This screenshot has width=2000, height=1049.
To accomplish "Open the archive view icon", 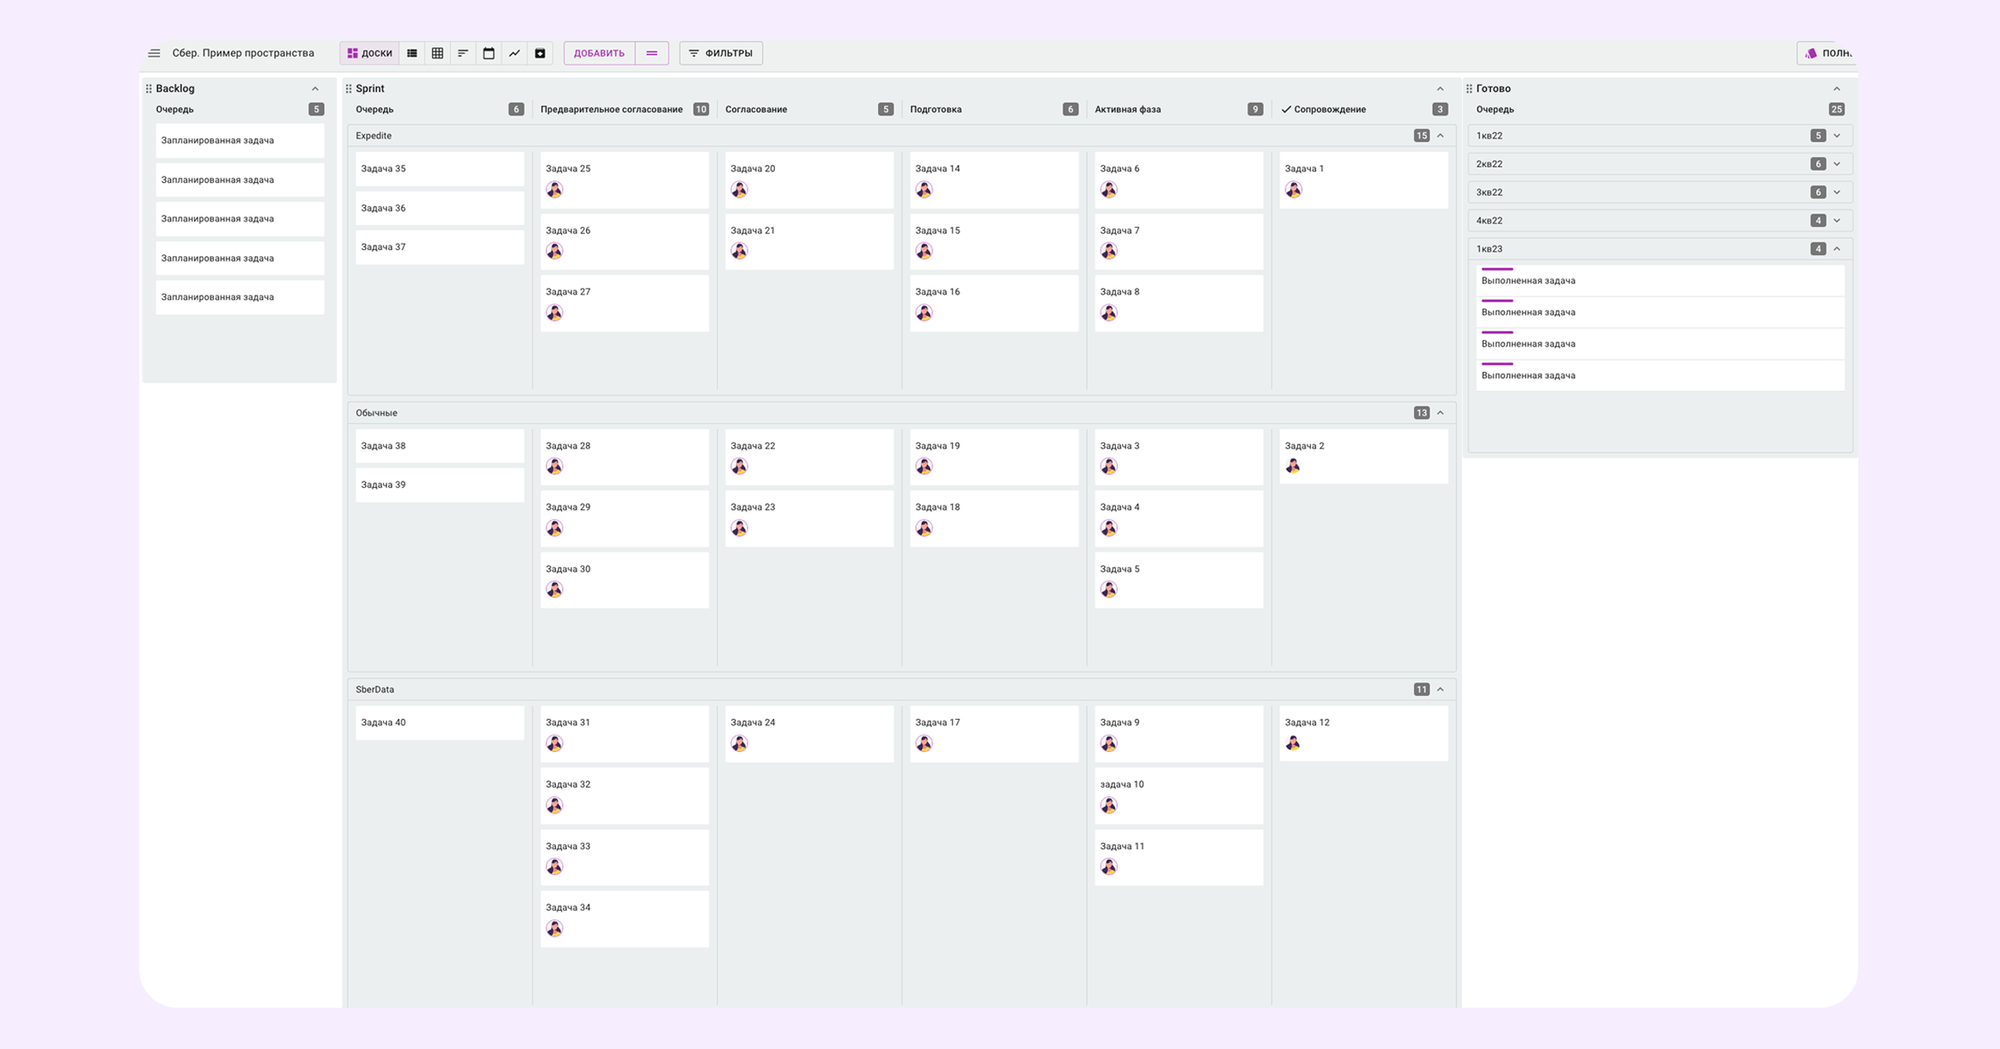I will [540, 53].
